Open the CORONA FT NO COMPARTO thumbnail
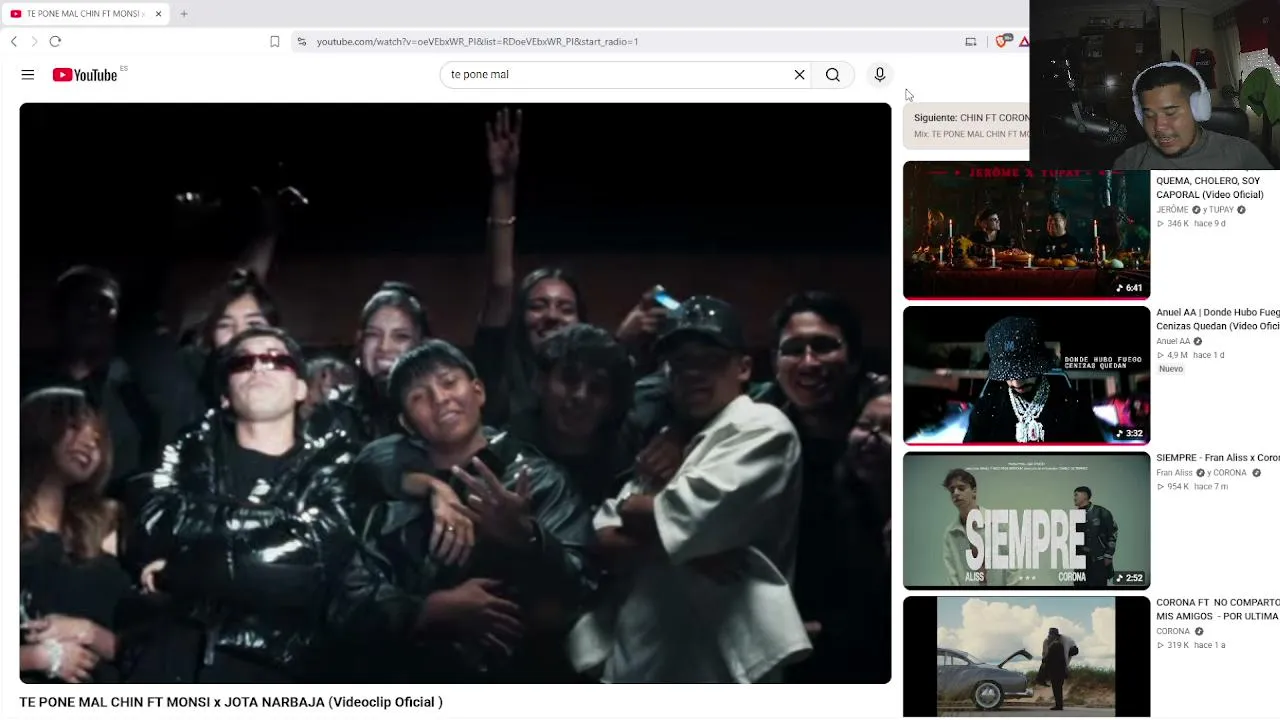The width and height of the screenshot is (1280, 720). click(x=1026, y=657)
